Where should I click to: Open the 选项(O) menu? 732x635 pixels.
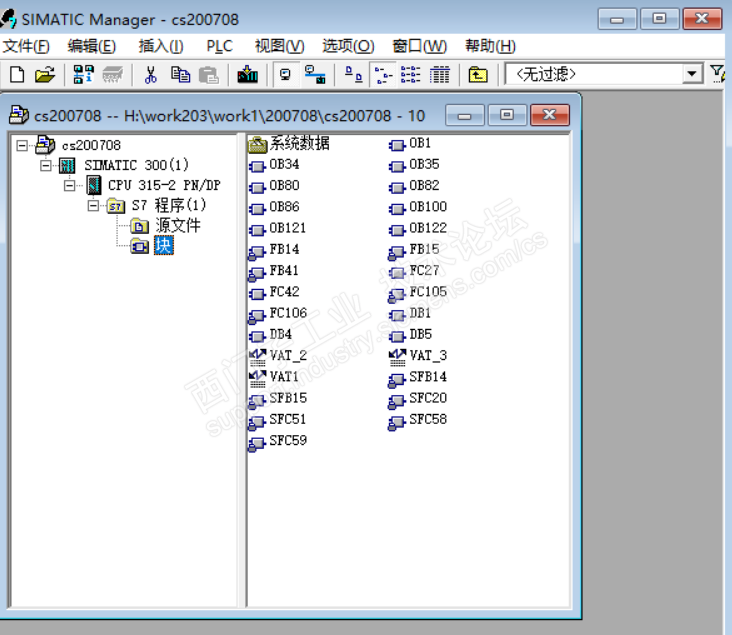pyautogui.click(x=348, y=46)
